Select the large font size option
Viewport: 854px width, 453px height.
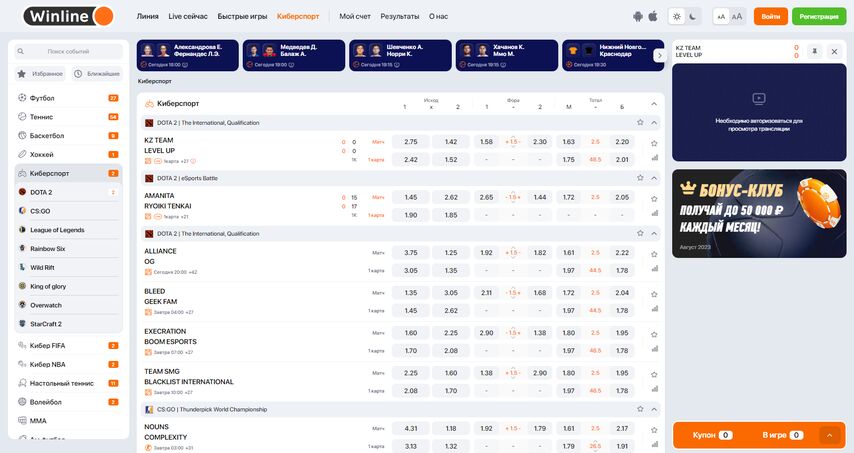pyautogui.click(x=737, y=16)
